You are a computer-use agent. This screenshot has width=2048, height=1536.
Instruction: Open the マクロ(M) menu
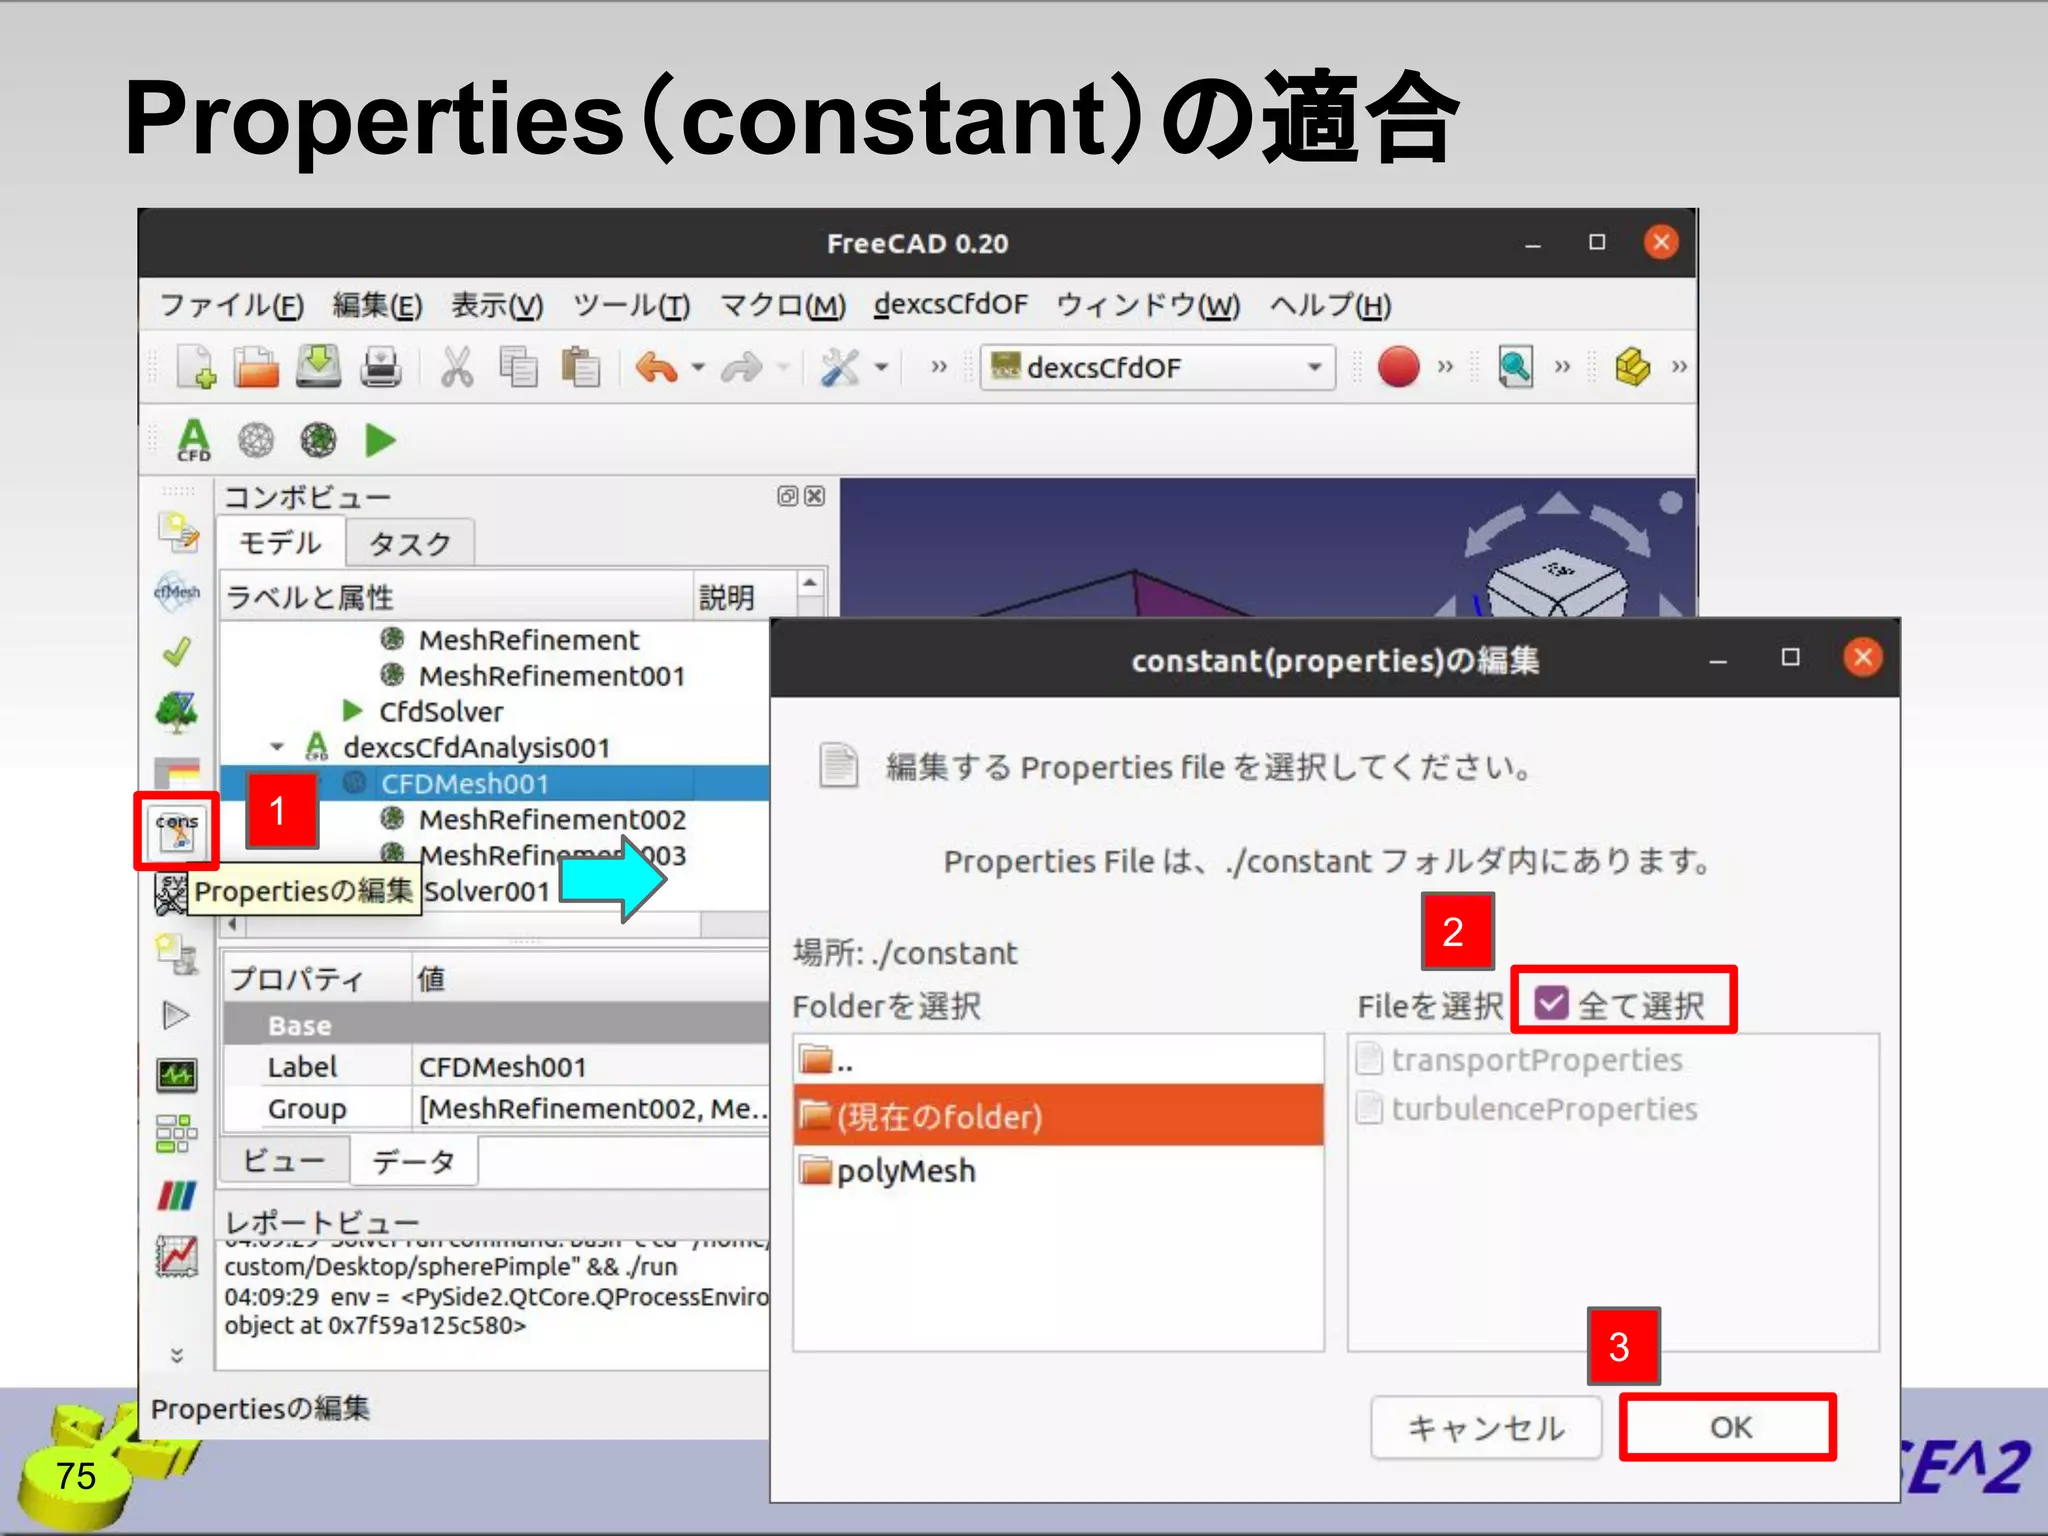click(x=783, y=304)
